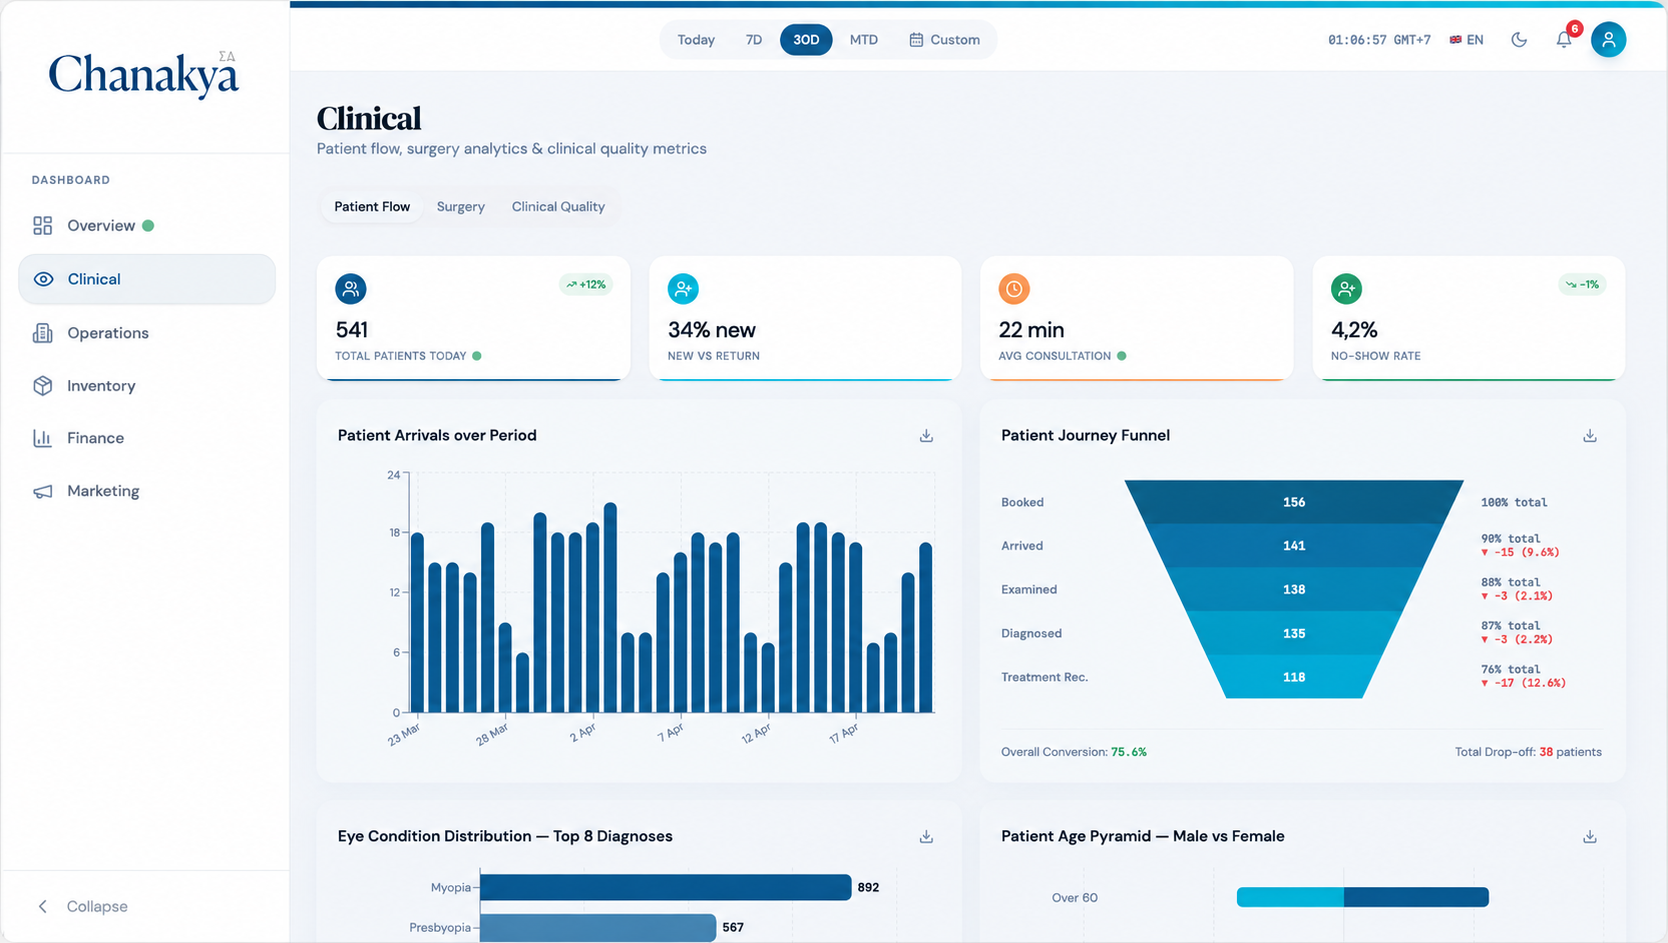Click the Arrived funnel segment 141
1668x943 pixels.
pyautogui.click(x=1294, y=546)
